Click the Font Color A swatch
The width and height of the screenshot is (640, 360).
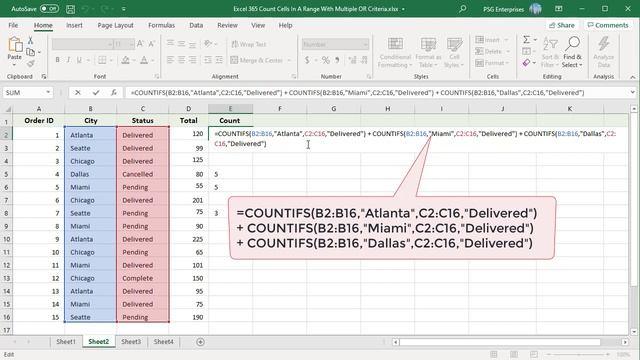[144, 60]
